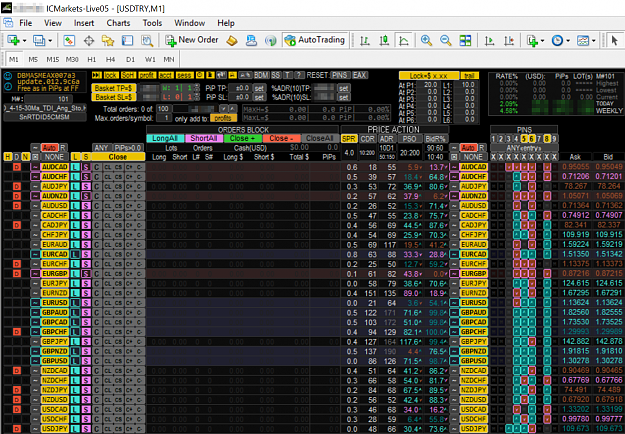This screenshot has height=434, width=625.
Task: Switch chart to line chart icon
Action: (404, 40)
